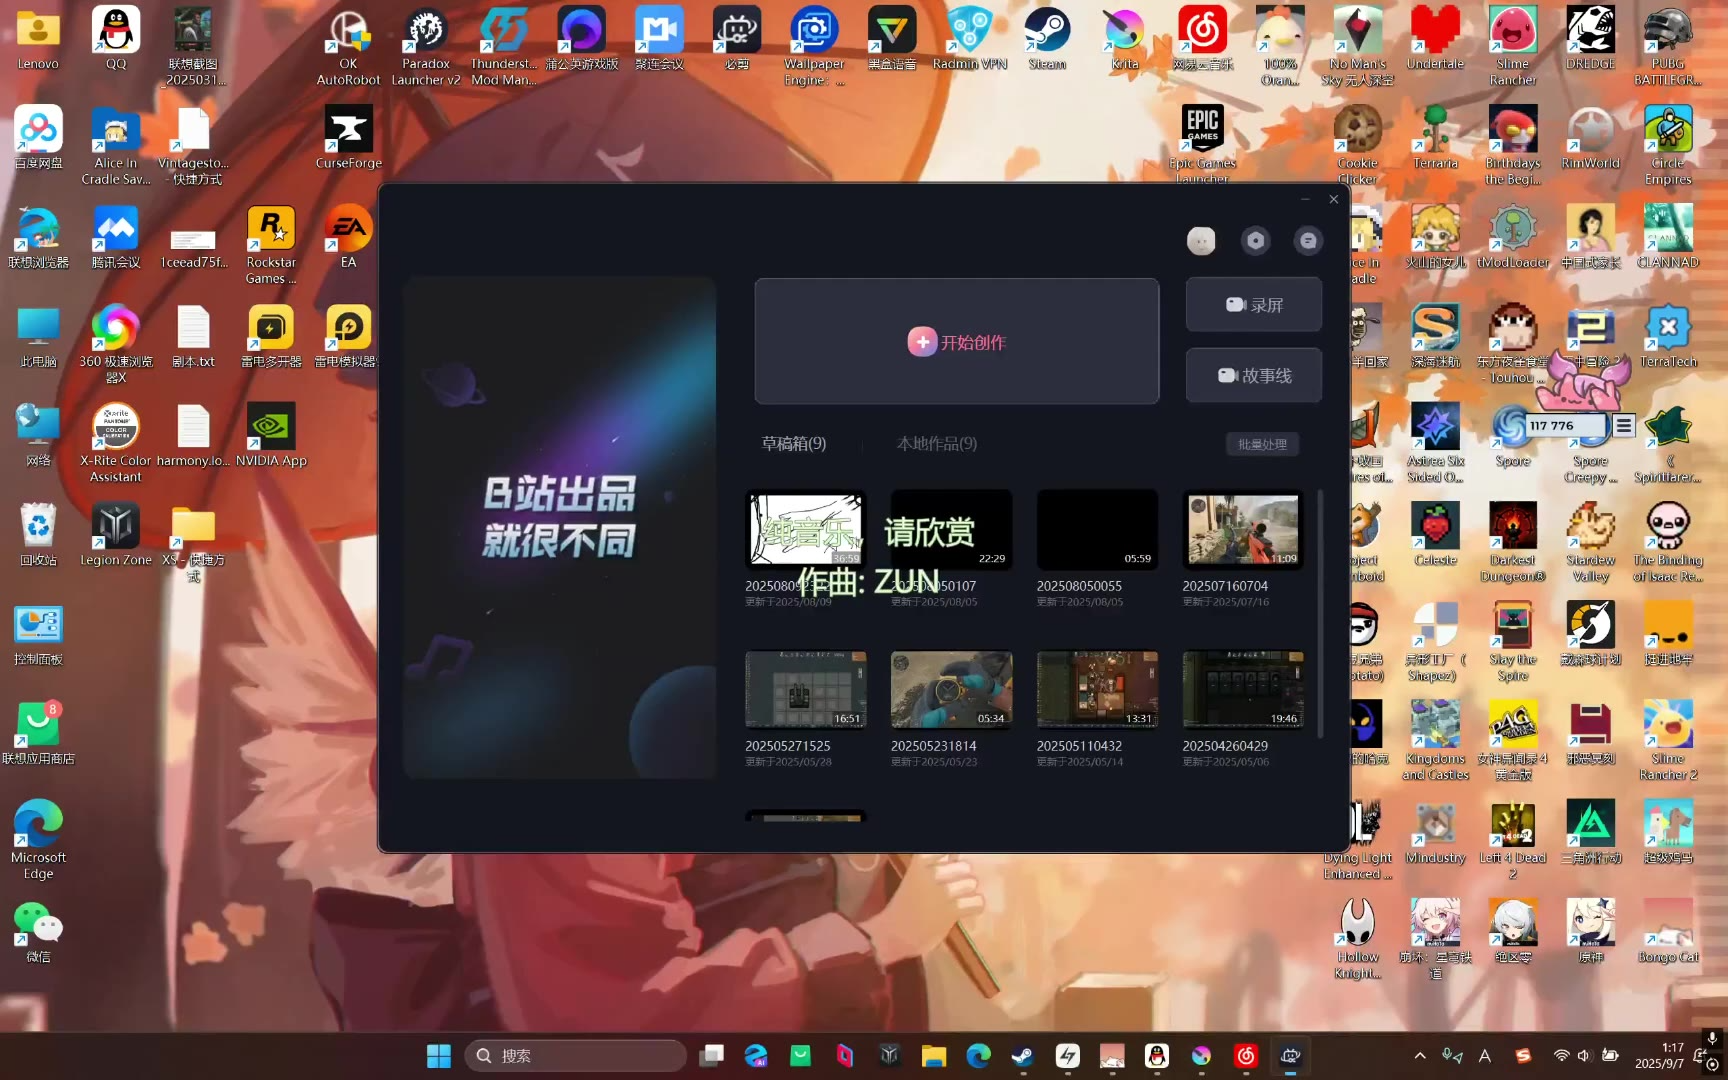The width and height of the screenshot is (1728, 1080).
Task: Select the CurseForge desktop icon
Action: (x=348, y=138)
